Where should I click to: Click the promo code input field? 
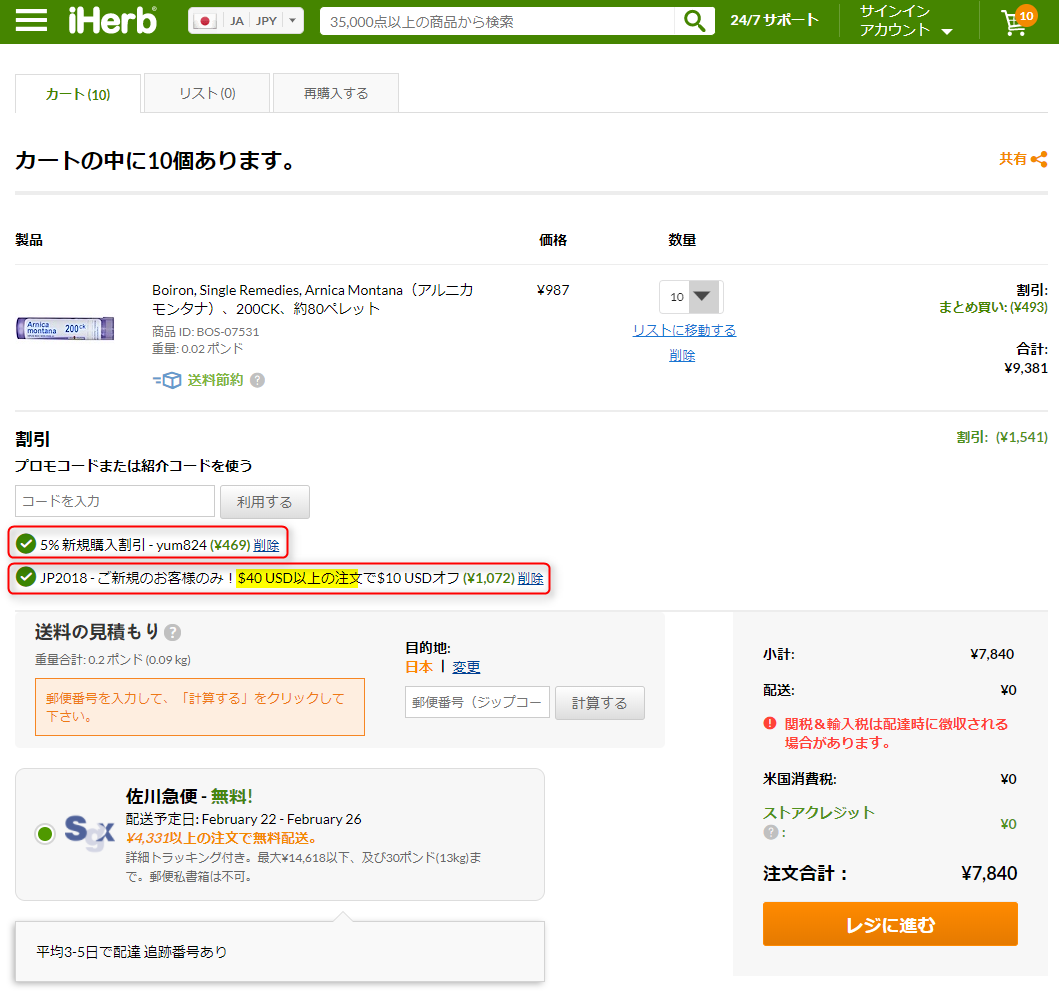click(115, 501)
